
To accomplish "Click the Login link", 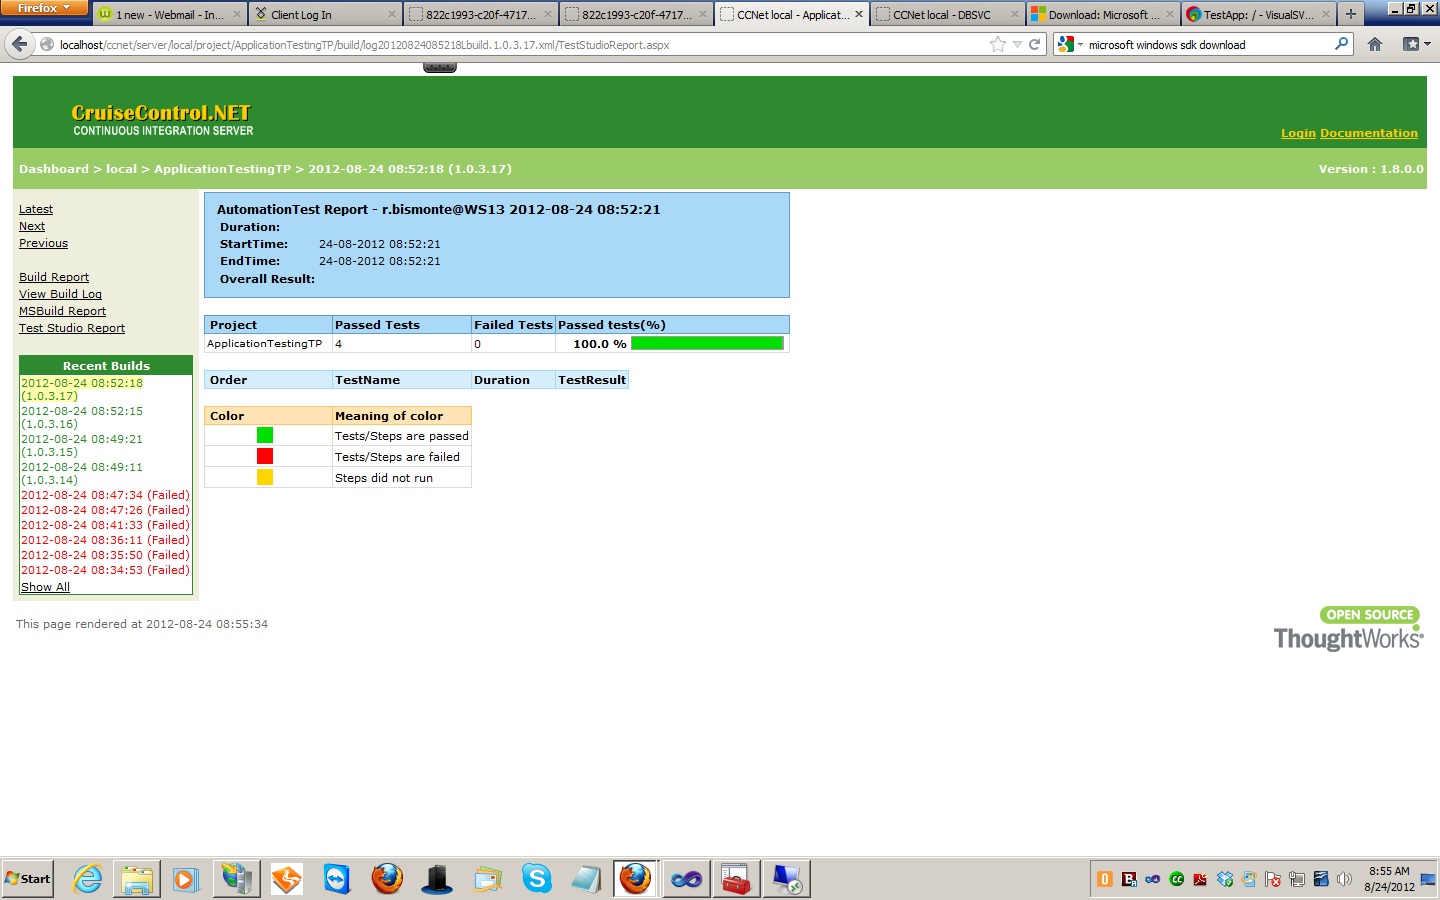I will click(1298, 133).
